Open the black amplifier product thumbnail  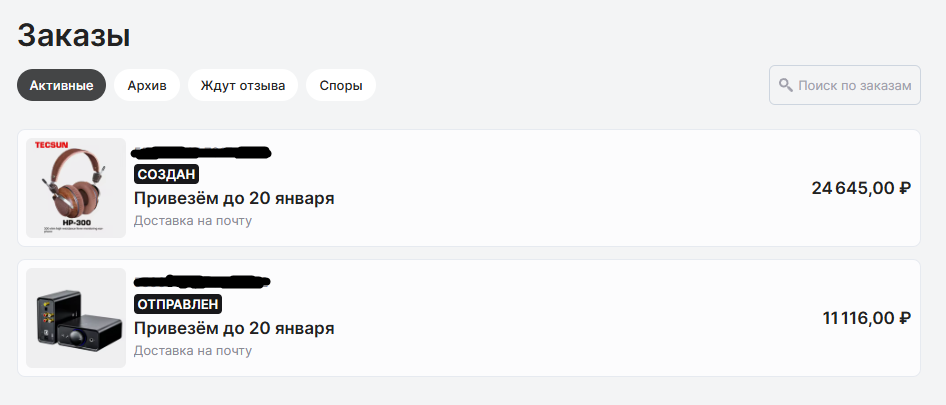pos(76,318)
